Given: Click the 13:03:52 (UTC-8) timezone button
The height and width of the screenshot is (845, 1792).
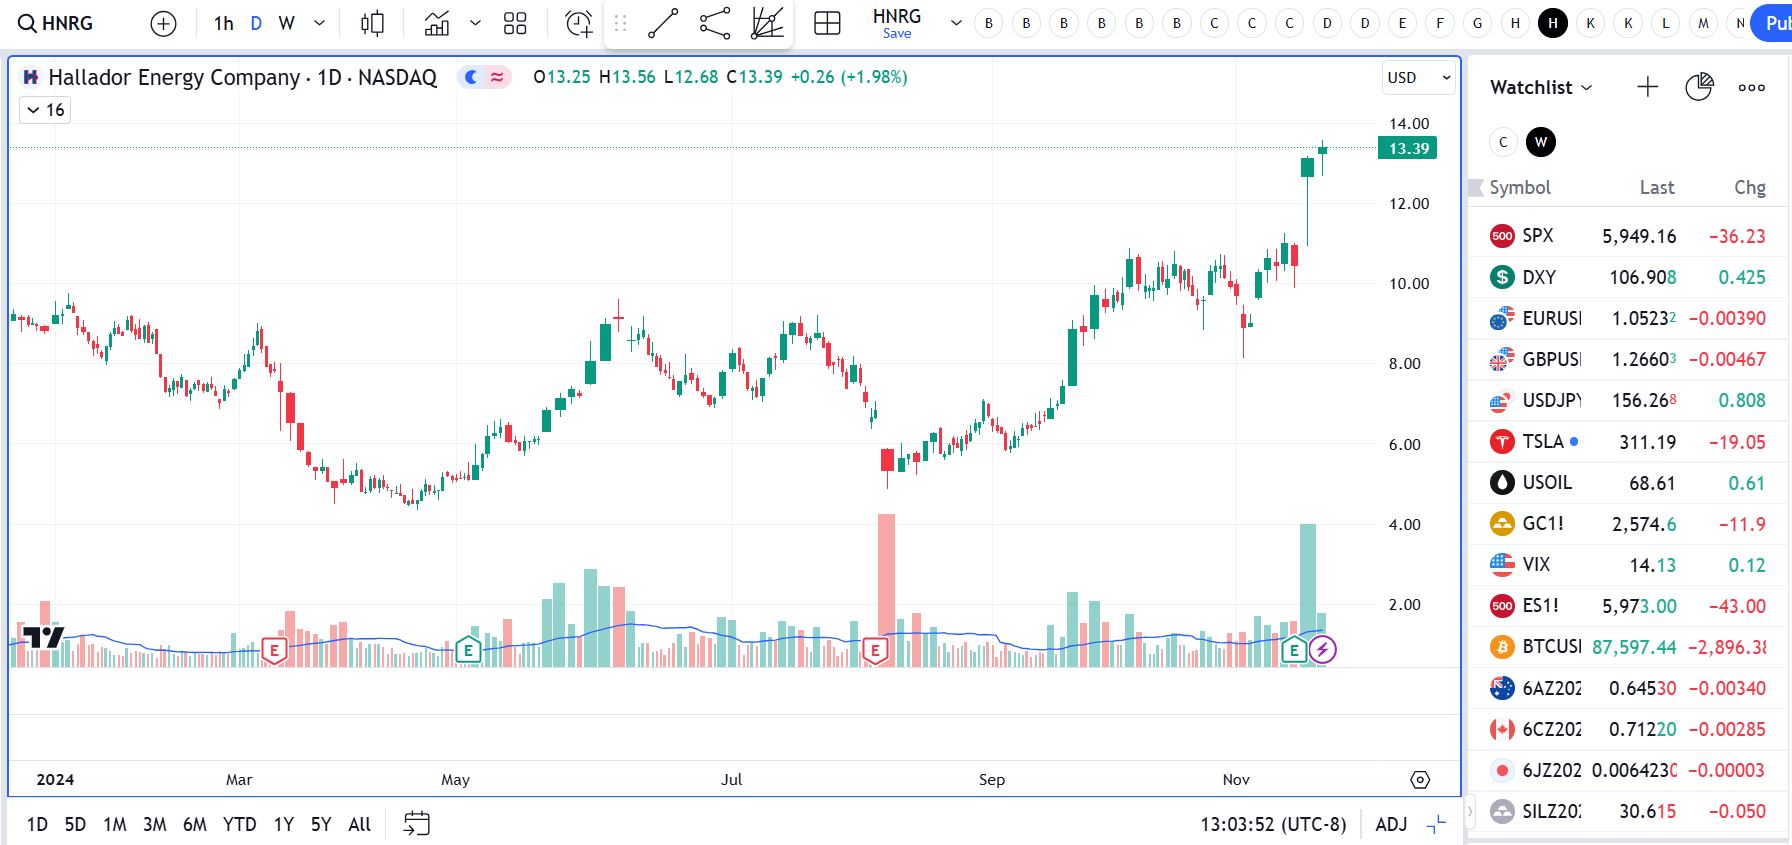Looking at the screenshot, I should (1273, 824).
